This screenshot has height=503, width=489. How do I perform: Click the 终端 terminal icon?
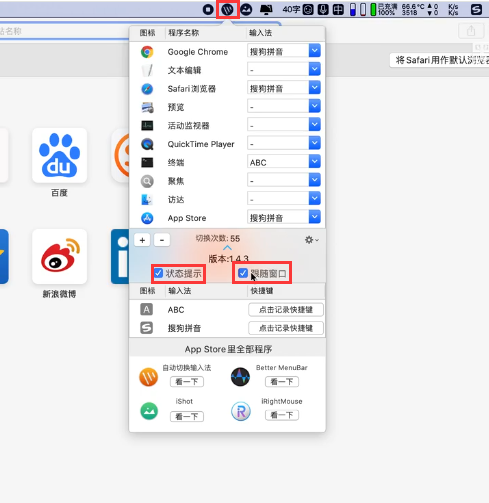(x=147, y=162)
